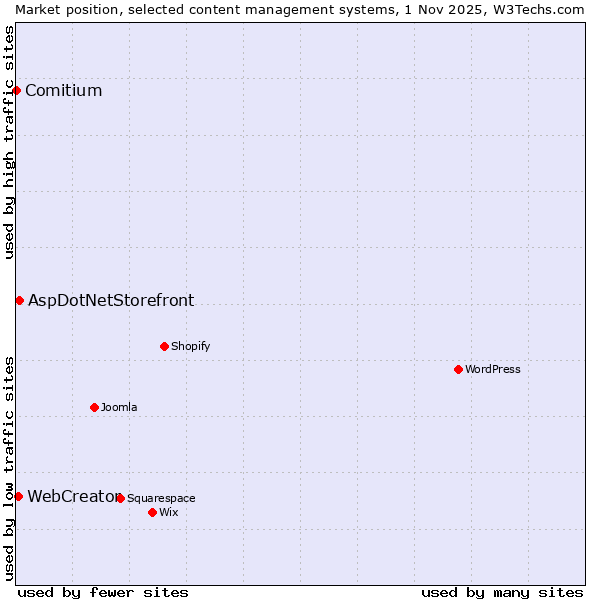The image size is (600, 600).
Task: Click the red marker for Comitium
Action: coord(17,91)
